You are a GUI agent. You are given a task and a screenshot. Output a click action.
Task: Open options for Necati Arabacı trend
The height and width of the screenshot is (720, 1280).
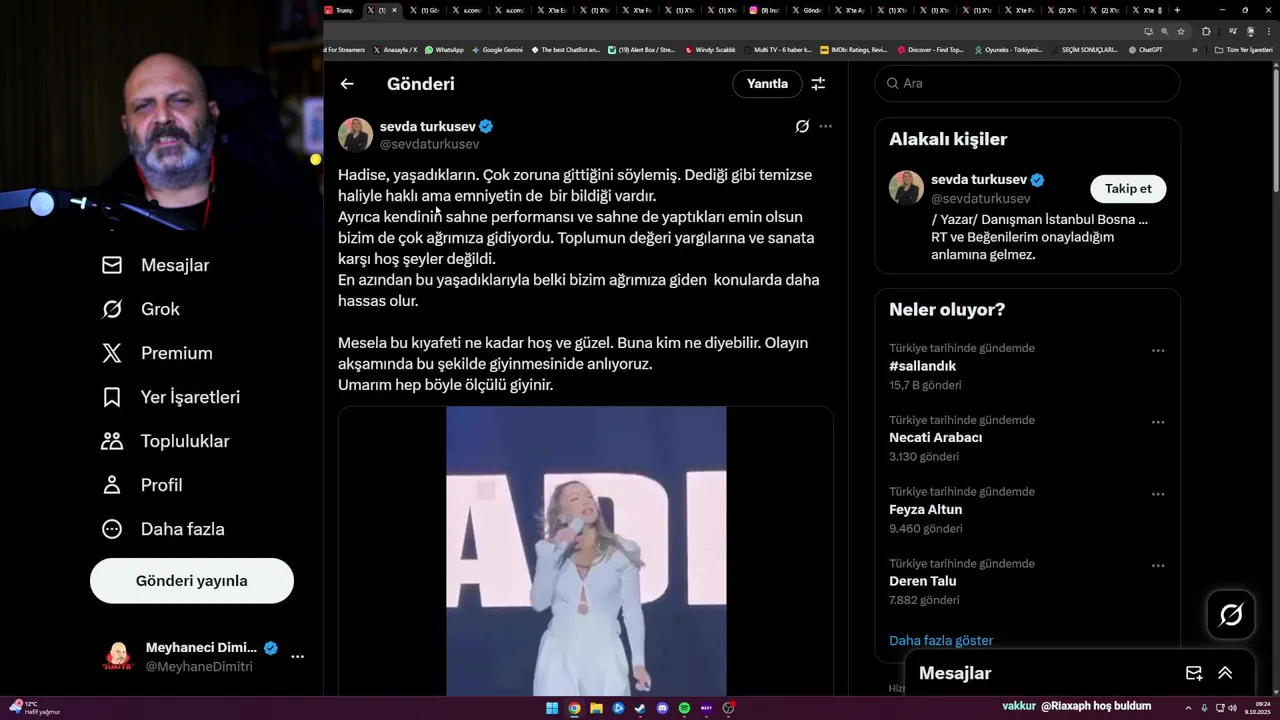pyautogui.click(x=1158, y=423)
